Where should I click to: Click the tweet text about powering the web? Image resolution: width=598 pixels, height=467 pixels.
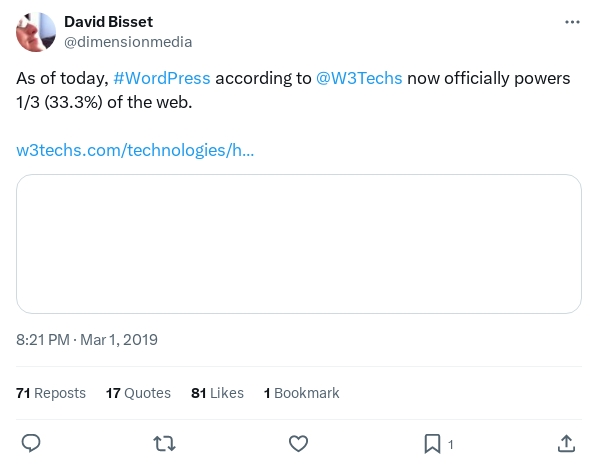[x=293, y=90]
